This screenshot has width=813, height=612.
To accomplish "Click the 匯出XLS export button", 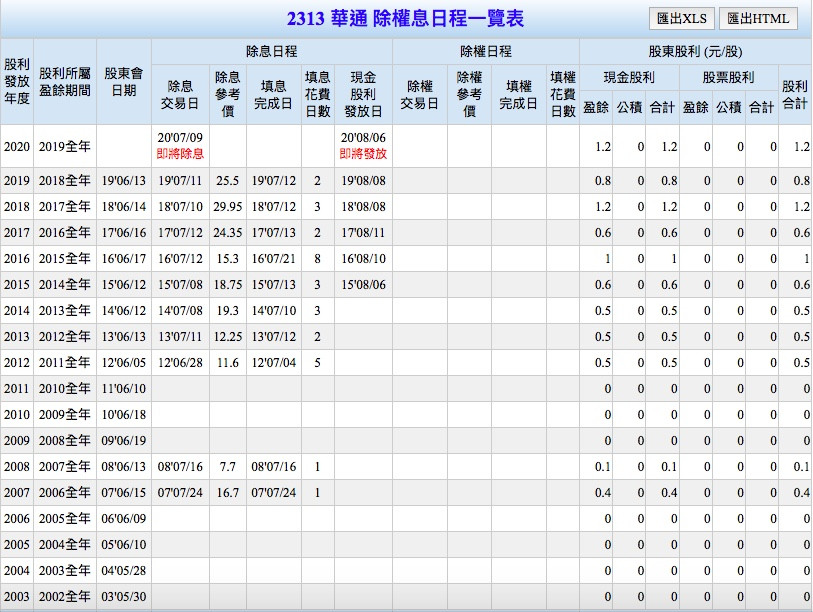I will tap(680, 18).
